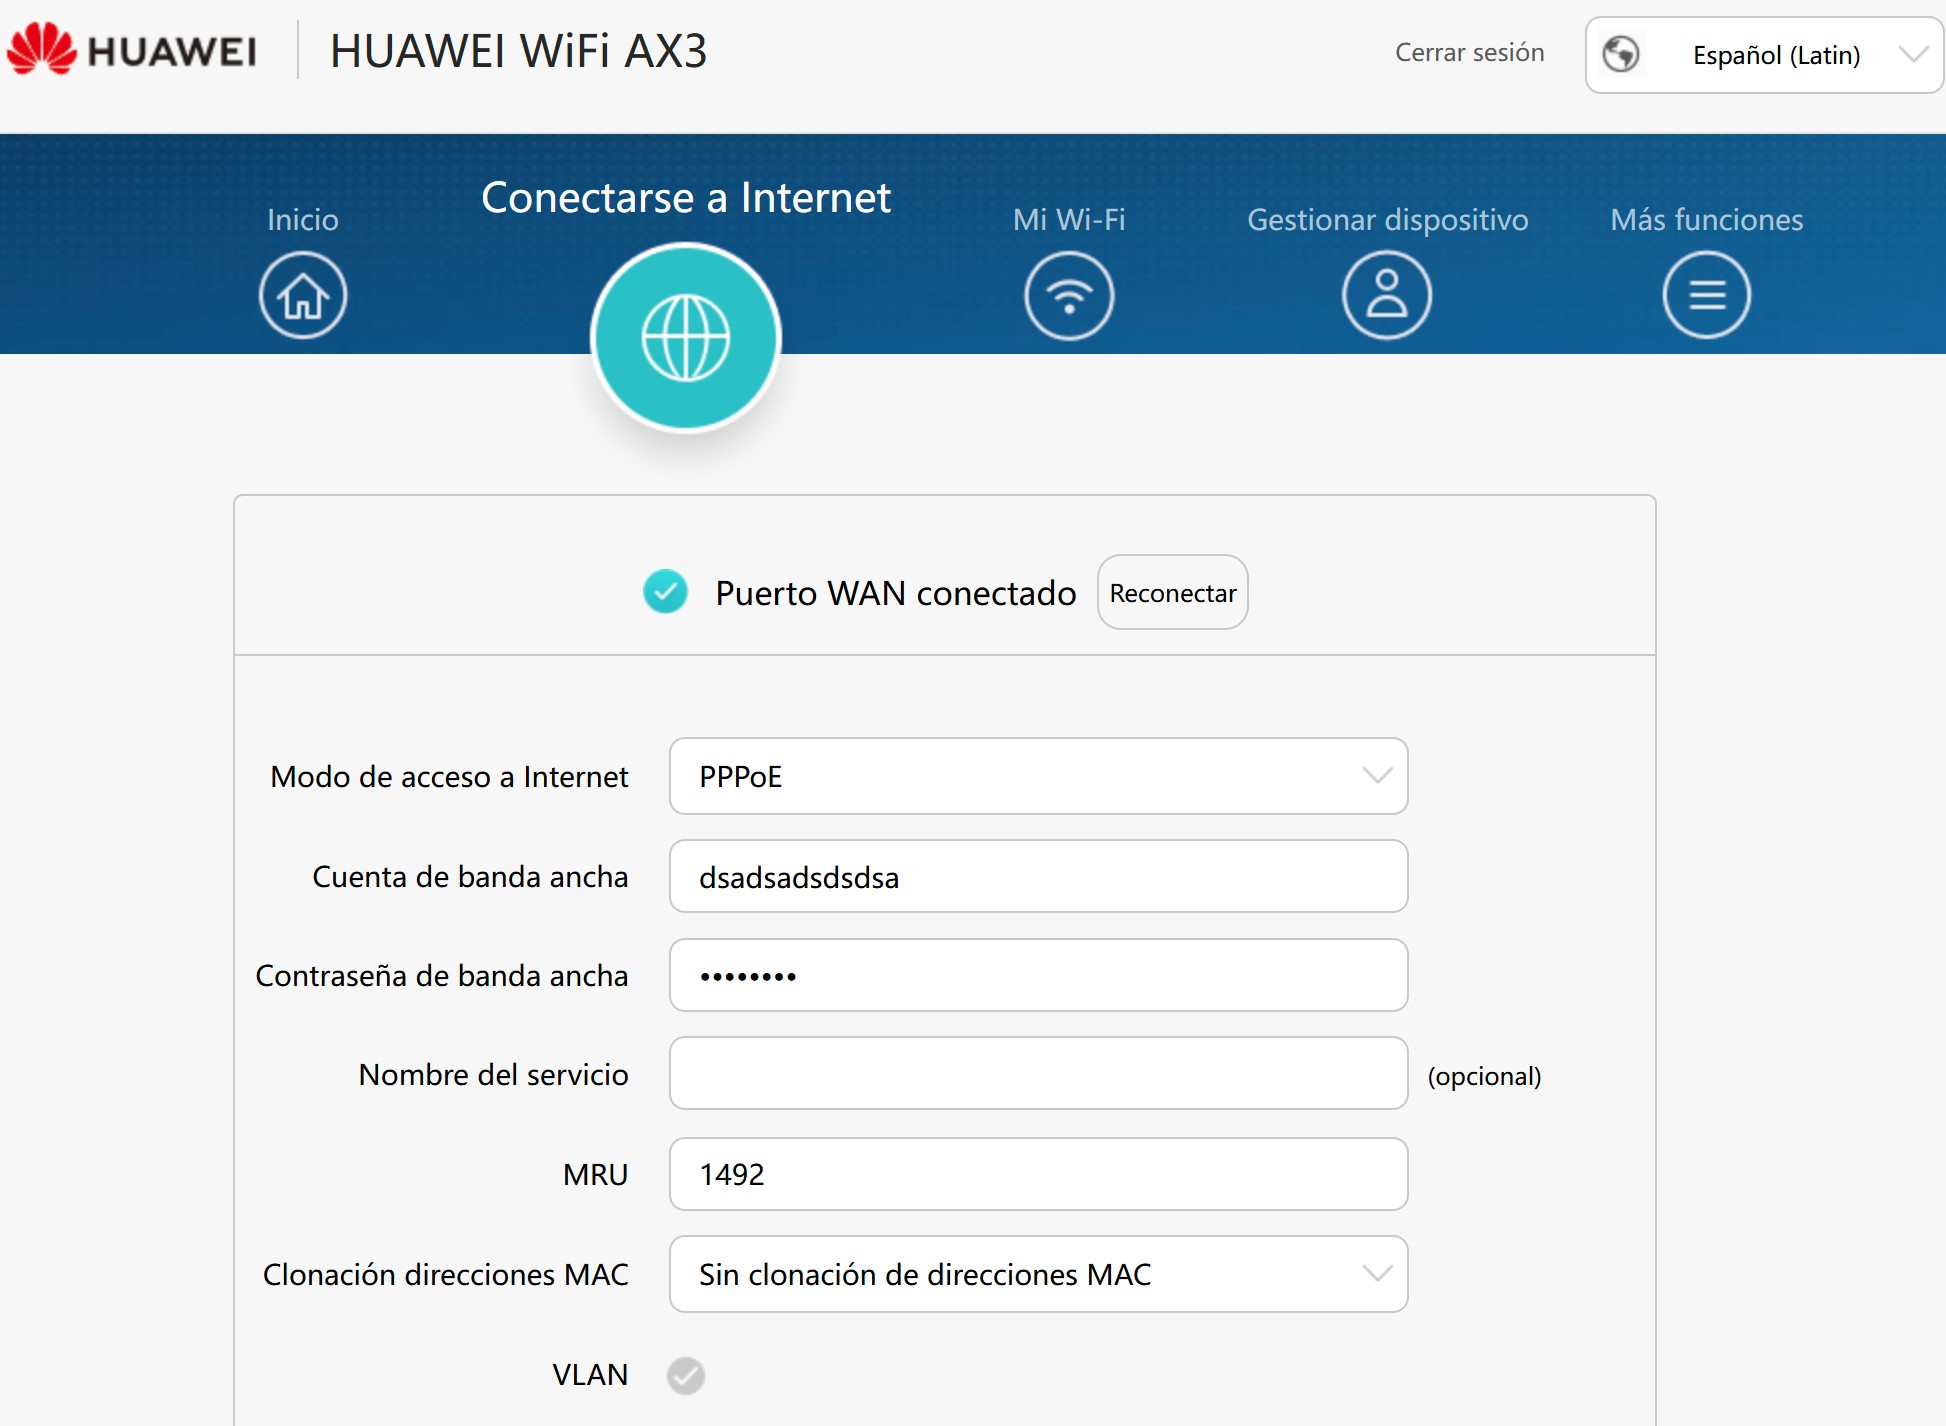Click the Cerrar sesión link
The width and height of the screenshot is (1946, 1426).
[x=1469, y=52]
